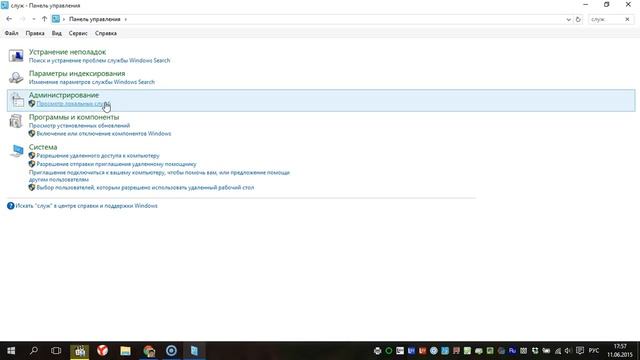Open Приглашение подключиться к вашему компьютеру link

[x=159, y=176]
